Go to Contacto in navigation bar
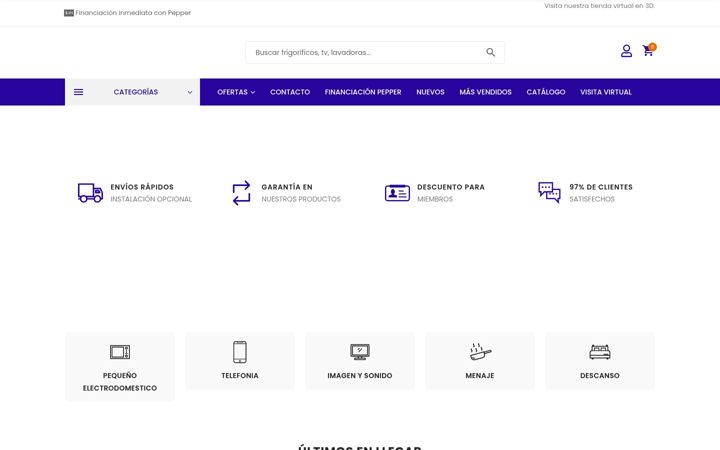The width and height of the screenshot is (720, 450). pyautogui.click(x=290, y=92)
